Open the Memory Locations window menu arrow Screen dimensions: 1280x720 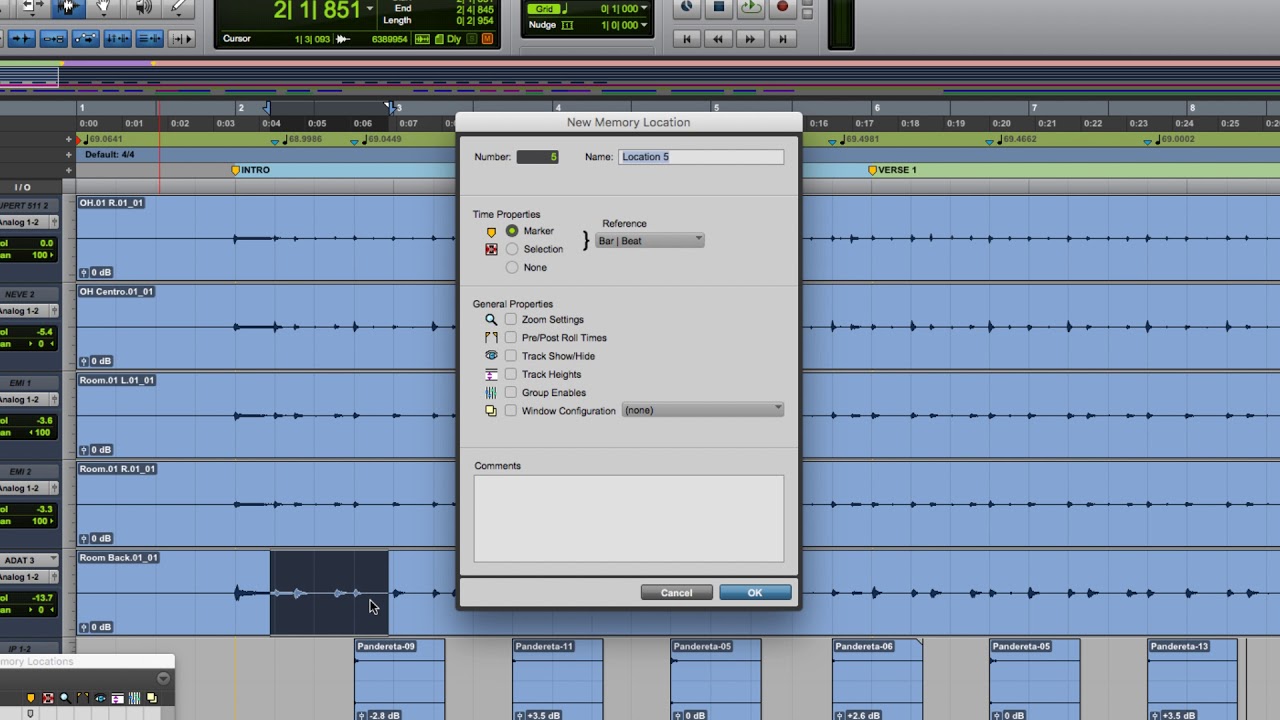coord(163,679)
